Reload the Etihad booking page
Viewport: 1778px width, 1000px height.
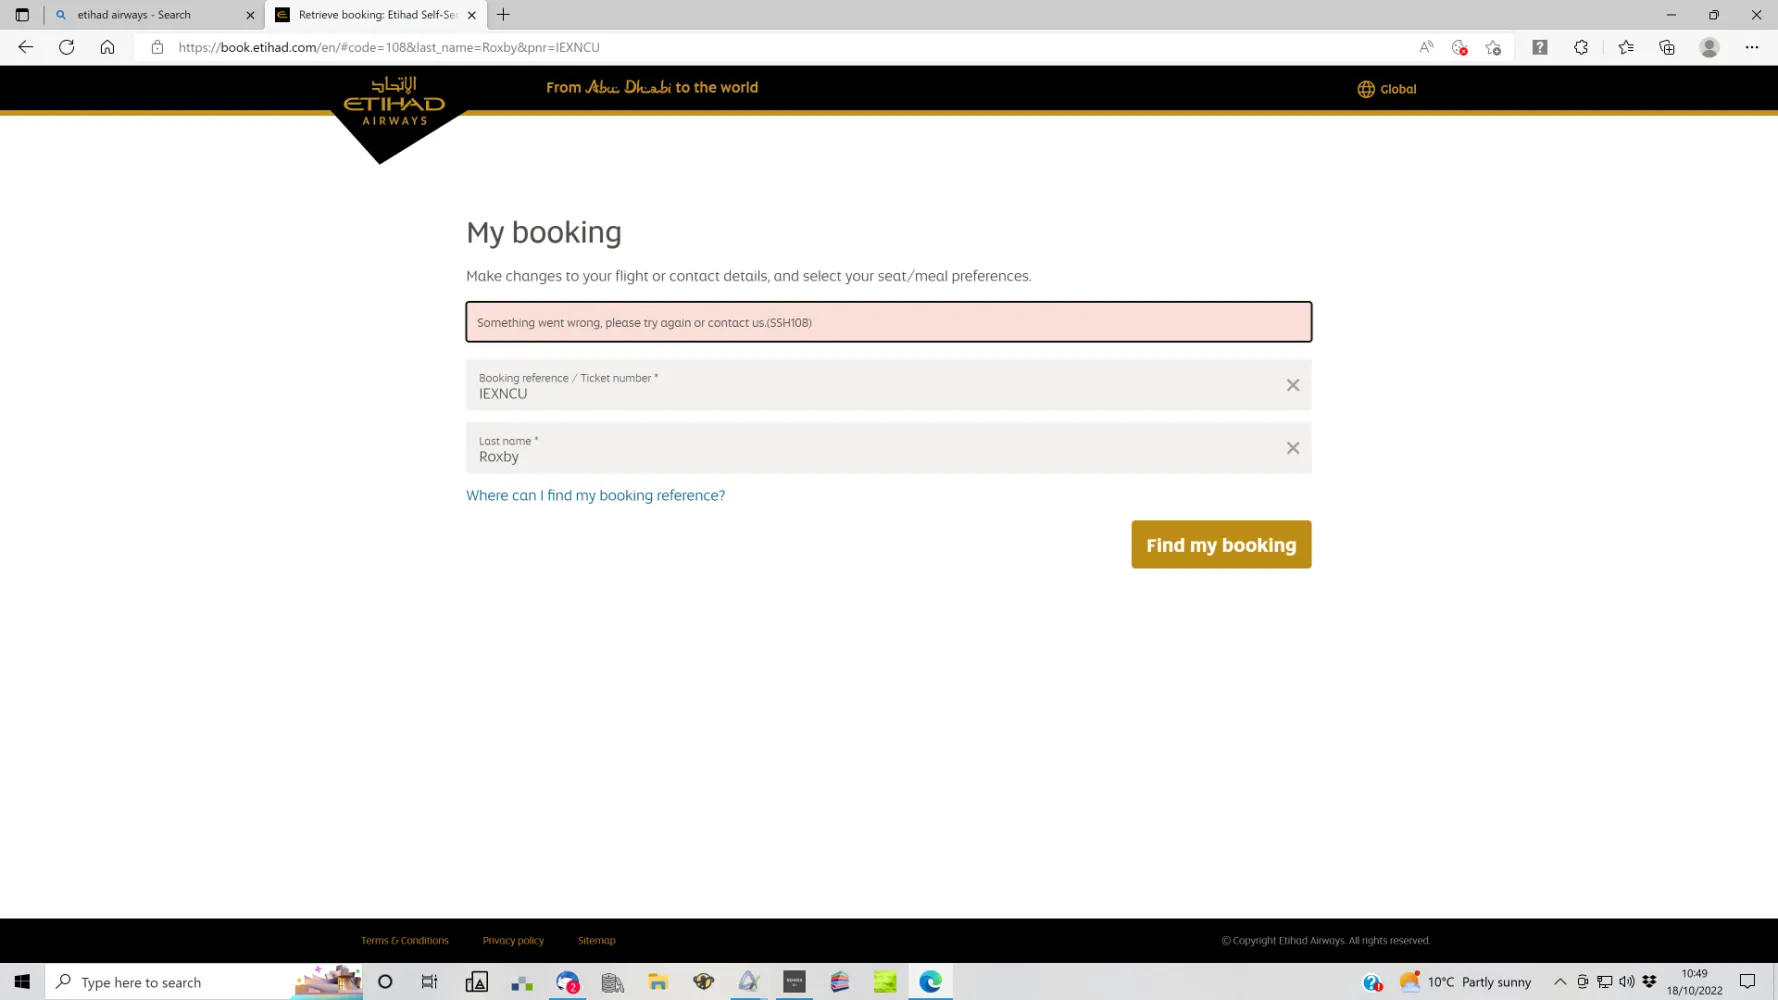click(x=66, y=47)
